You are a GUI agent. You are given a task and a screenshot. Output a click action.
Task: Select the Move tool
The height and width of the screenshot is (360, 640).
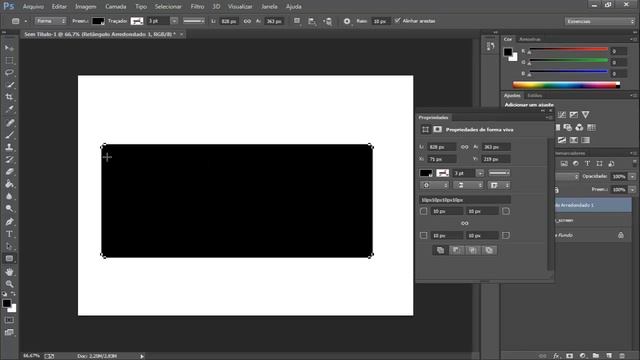9,48
